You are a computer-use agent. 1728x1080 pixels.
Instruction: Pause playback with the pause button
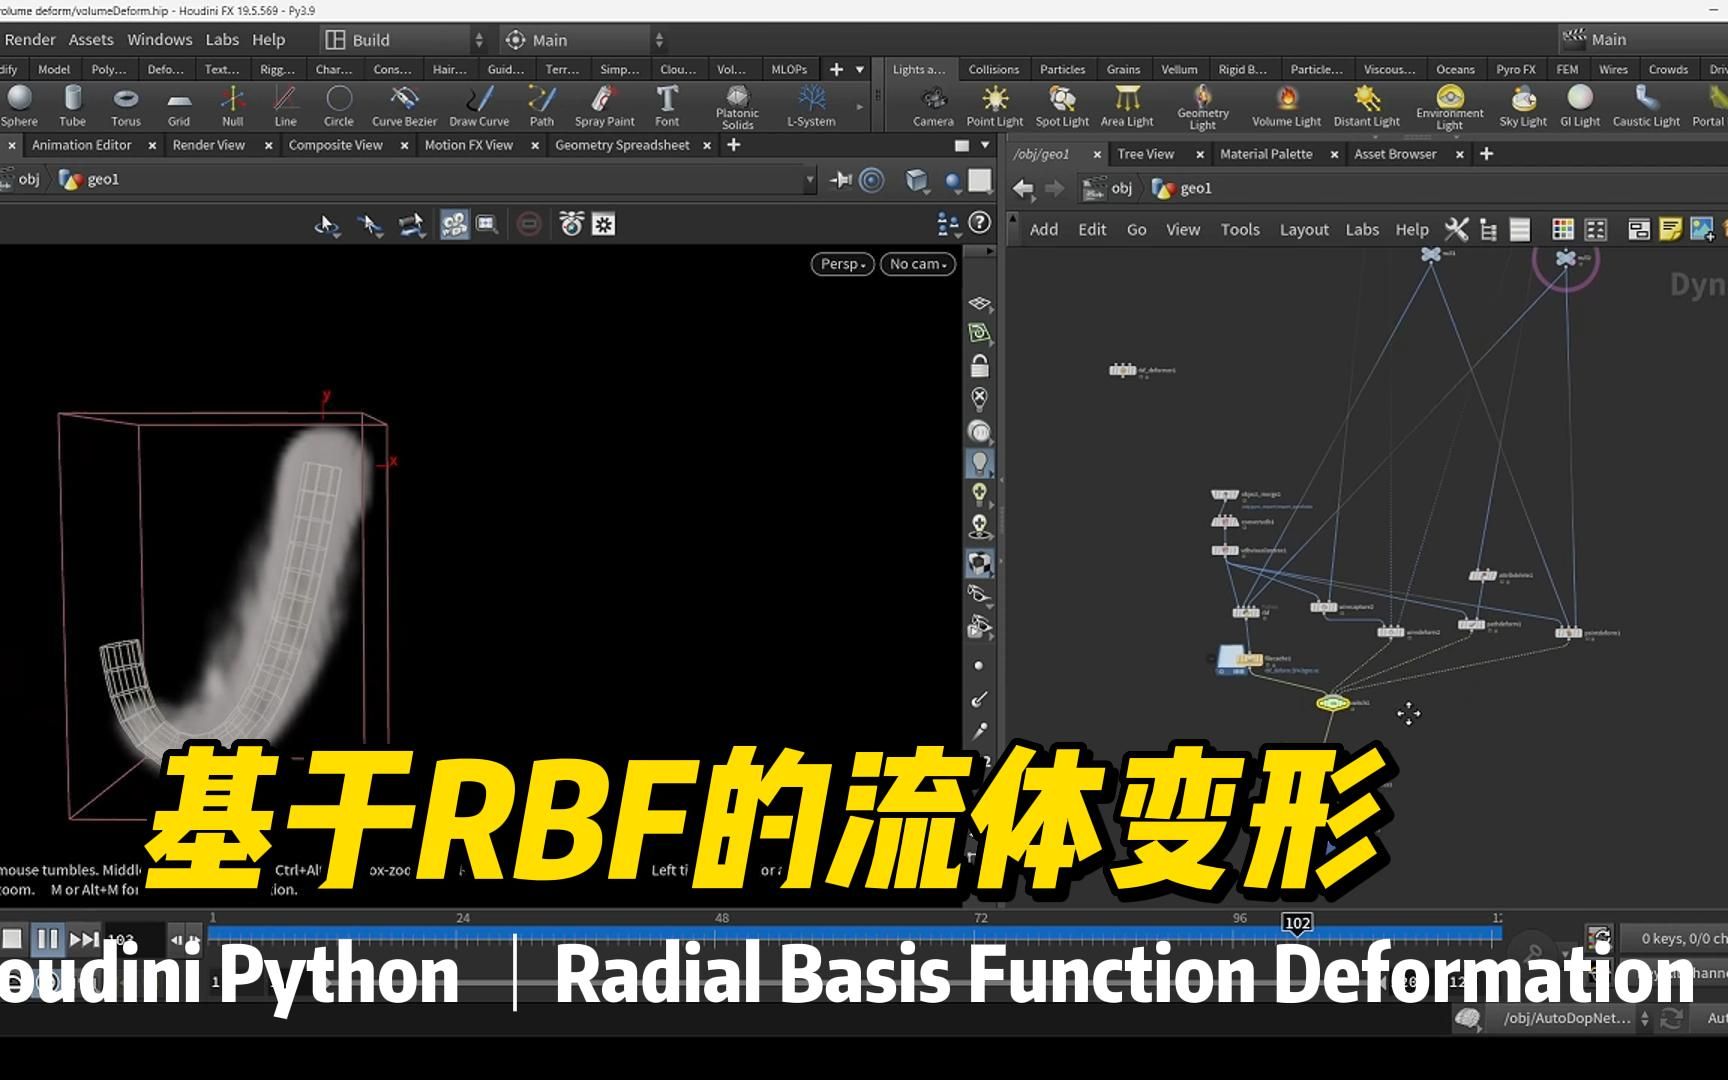pos(47,938)
